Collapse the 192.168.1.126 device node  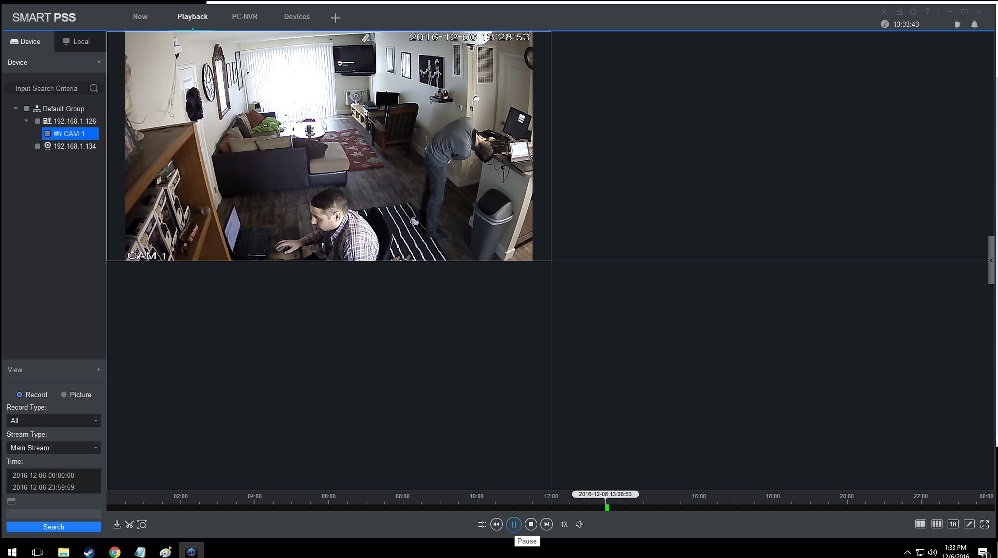pyautogui.click(x=26, y=121)
